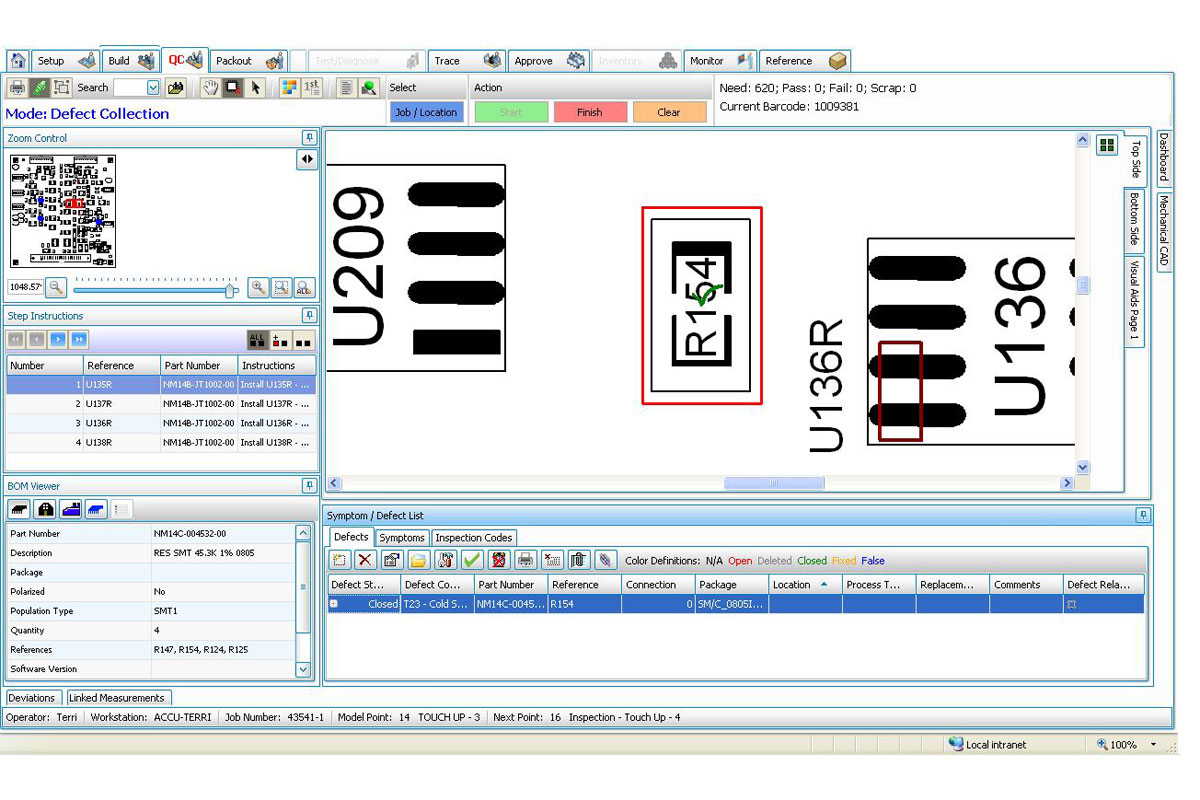Open the Trace ribbon tab

tap(449, 60)
